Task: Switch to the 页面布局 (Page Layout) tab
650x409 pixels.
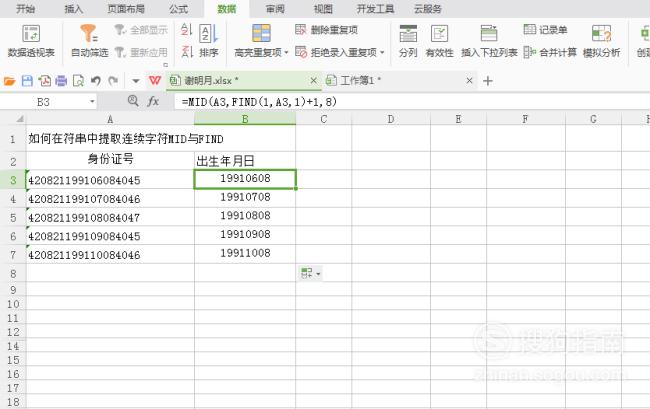Action: point(126,9)
